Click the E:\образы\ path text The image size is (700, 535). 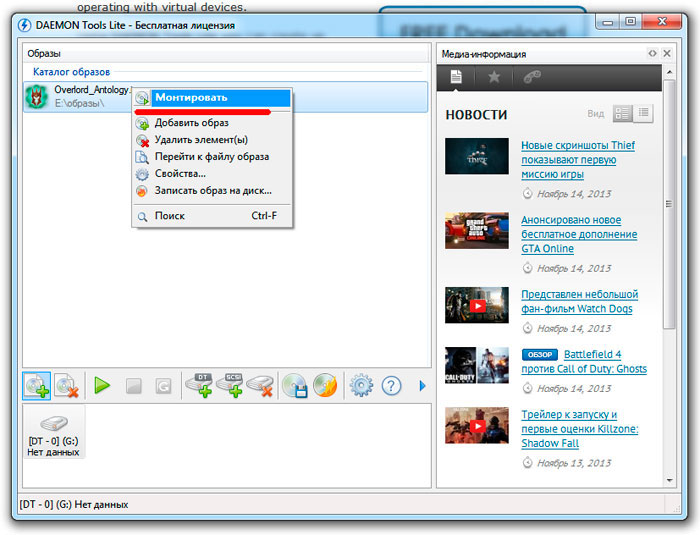[79, 103]
